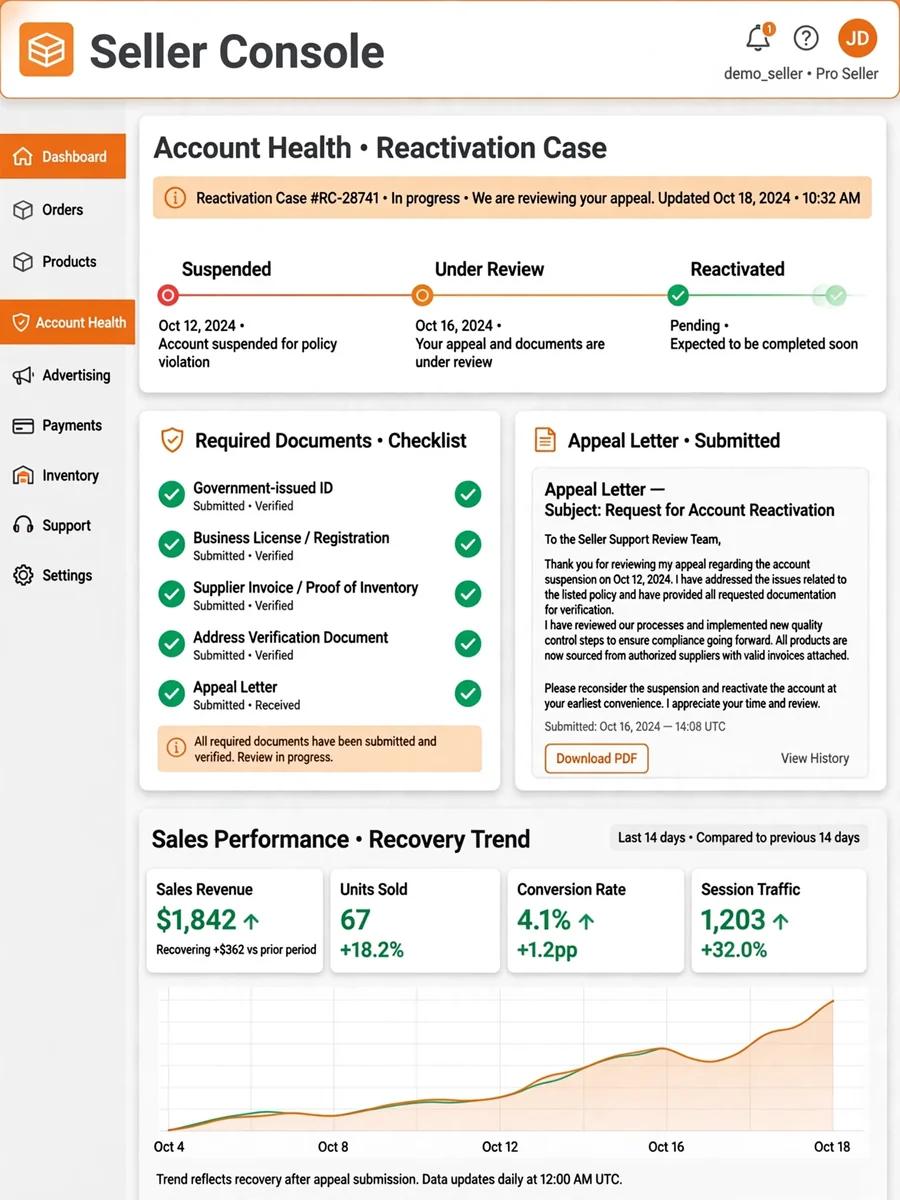Click the Reactivated stage check marker
This screenshot has height=1200, width=900.
(x=678, y=295)
